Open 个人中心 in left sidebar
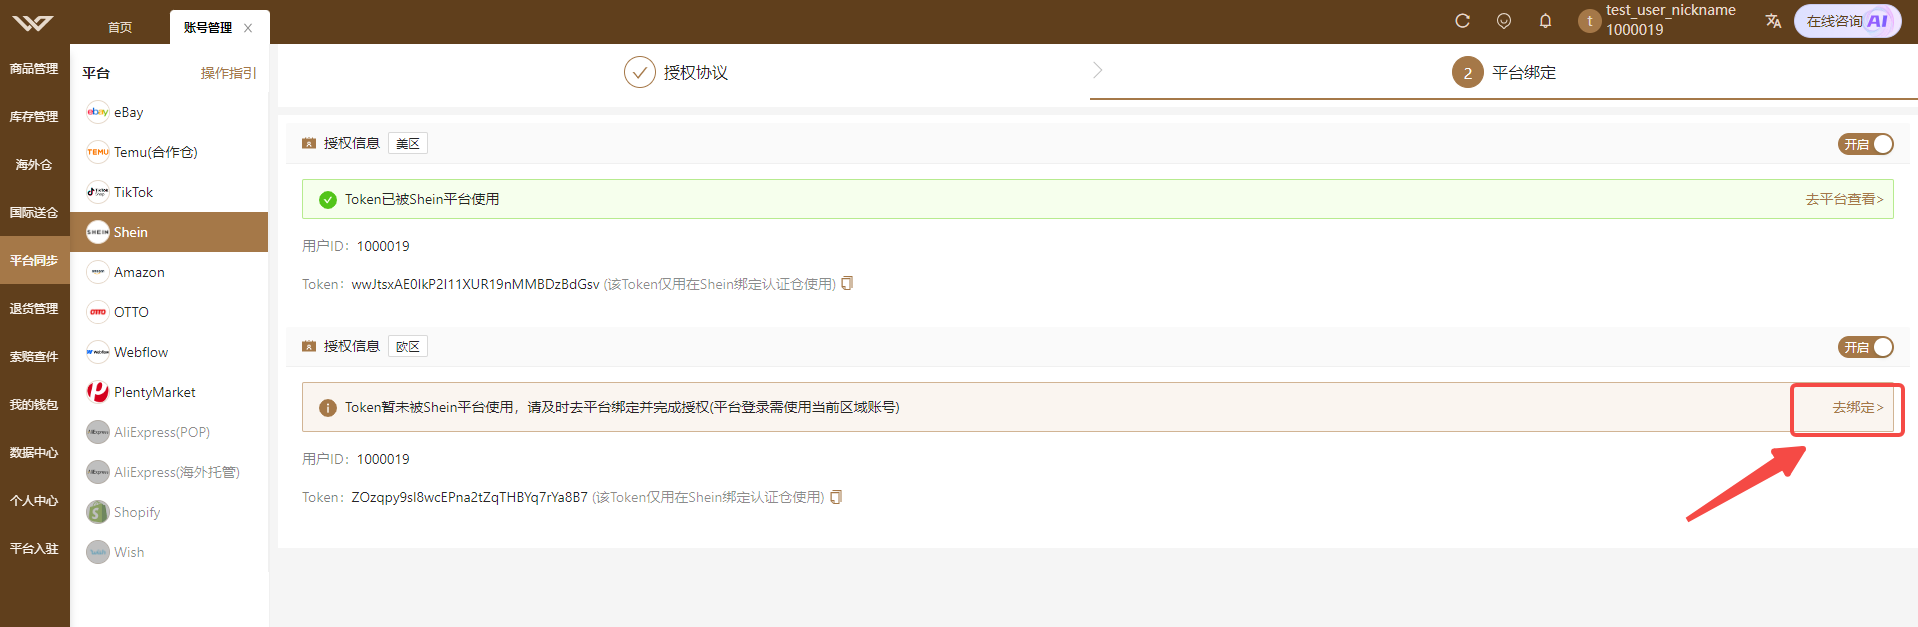 [34, 501]
